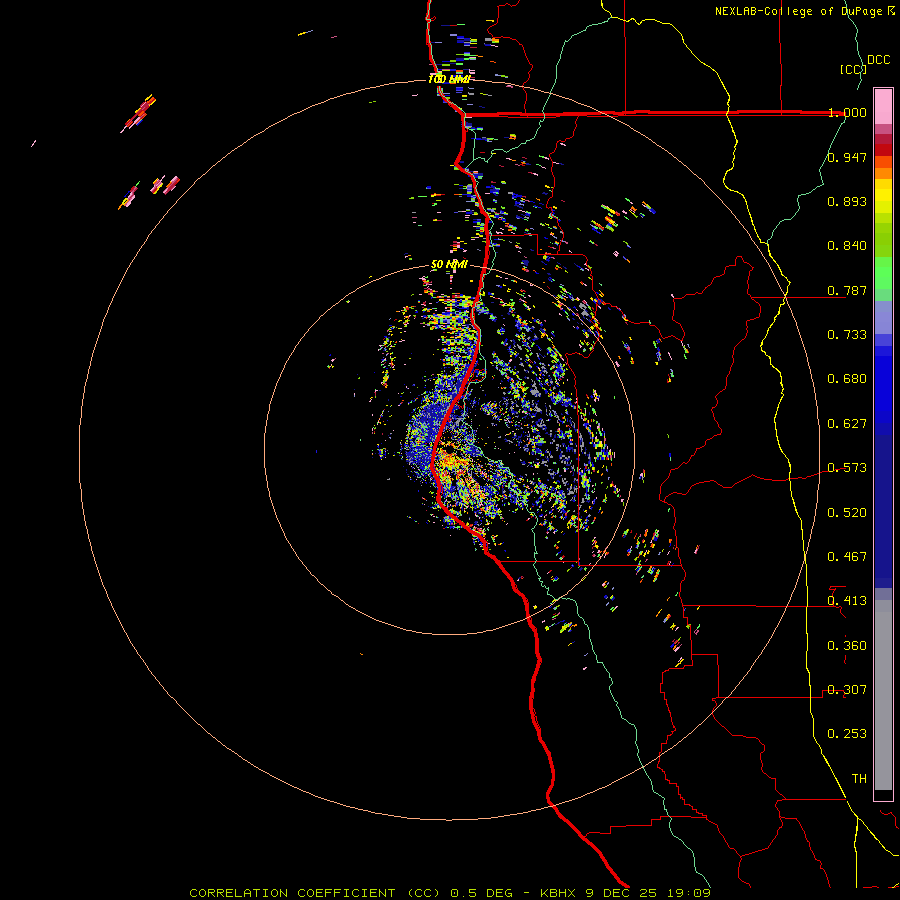
Task: Select the 0.787 scale value
Action: point(847,290)
